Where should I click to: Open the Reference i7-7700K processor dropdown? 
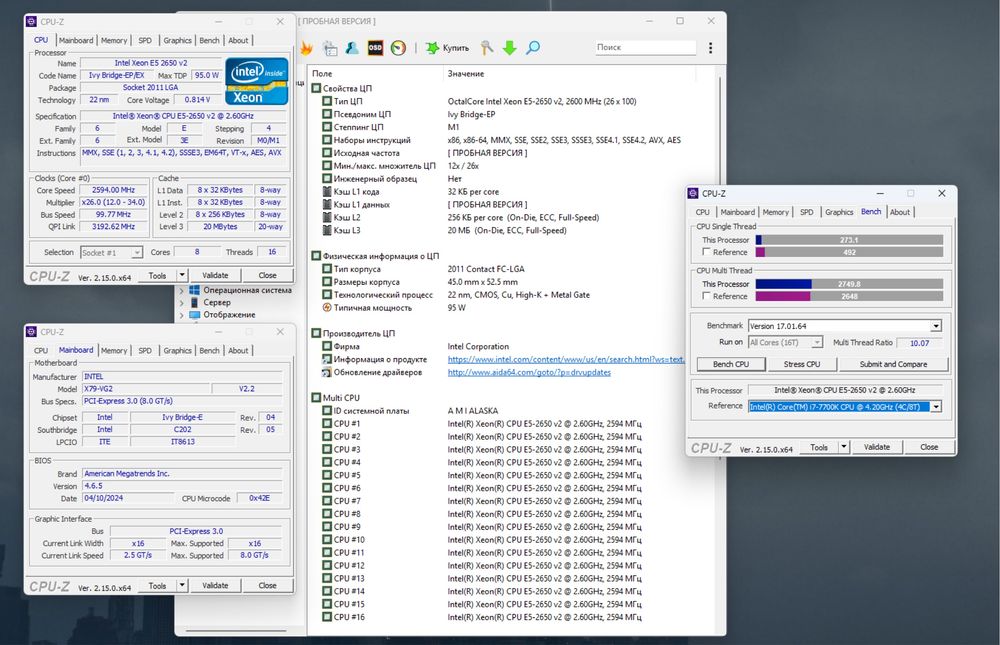tap(936, 406)
